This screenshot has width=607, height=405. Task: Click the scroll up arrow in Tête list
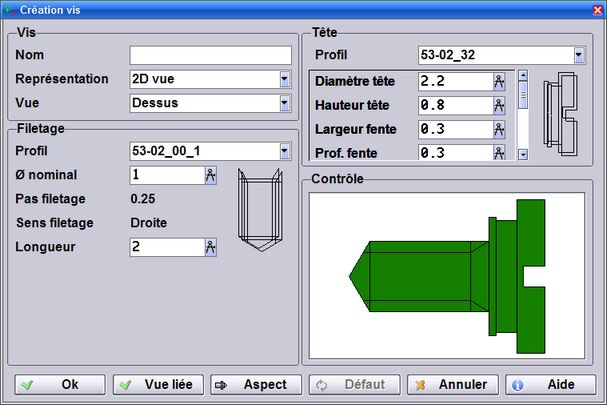(x=523, y=75)
